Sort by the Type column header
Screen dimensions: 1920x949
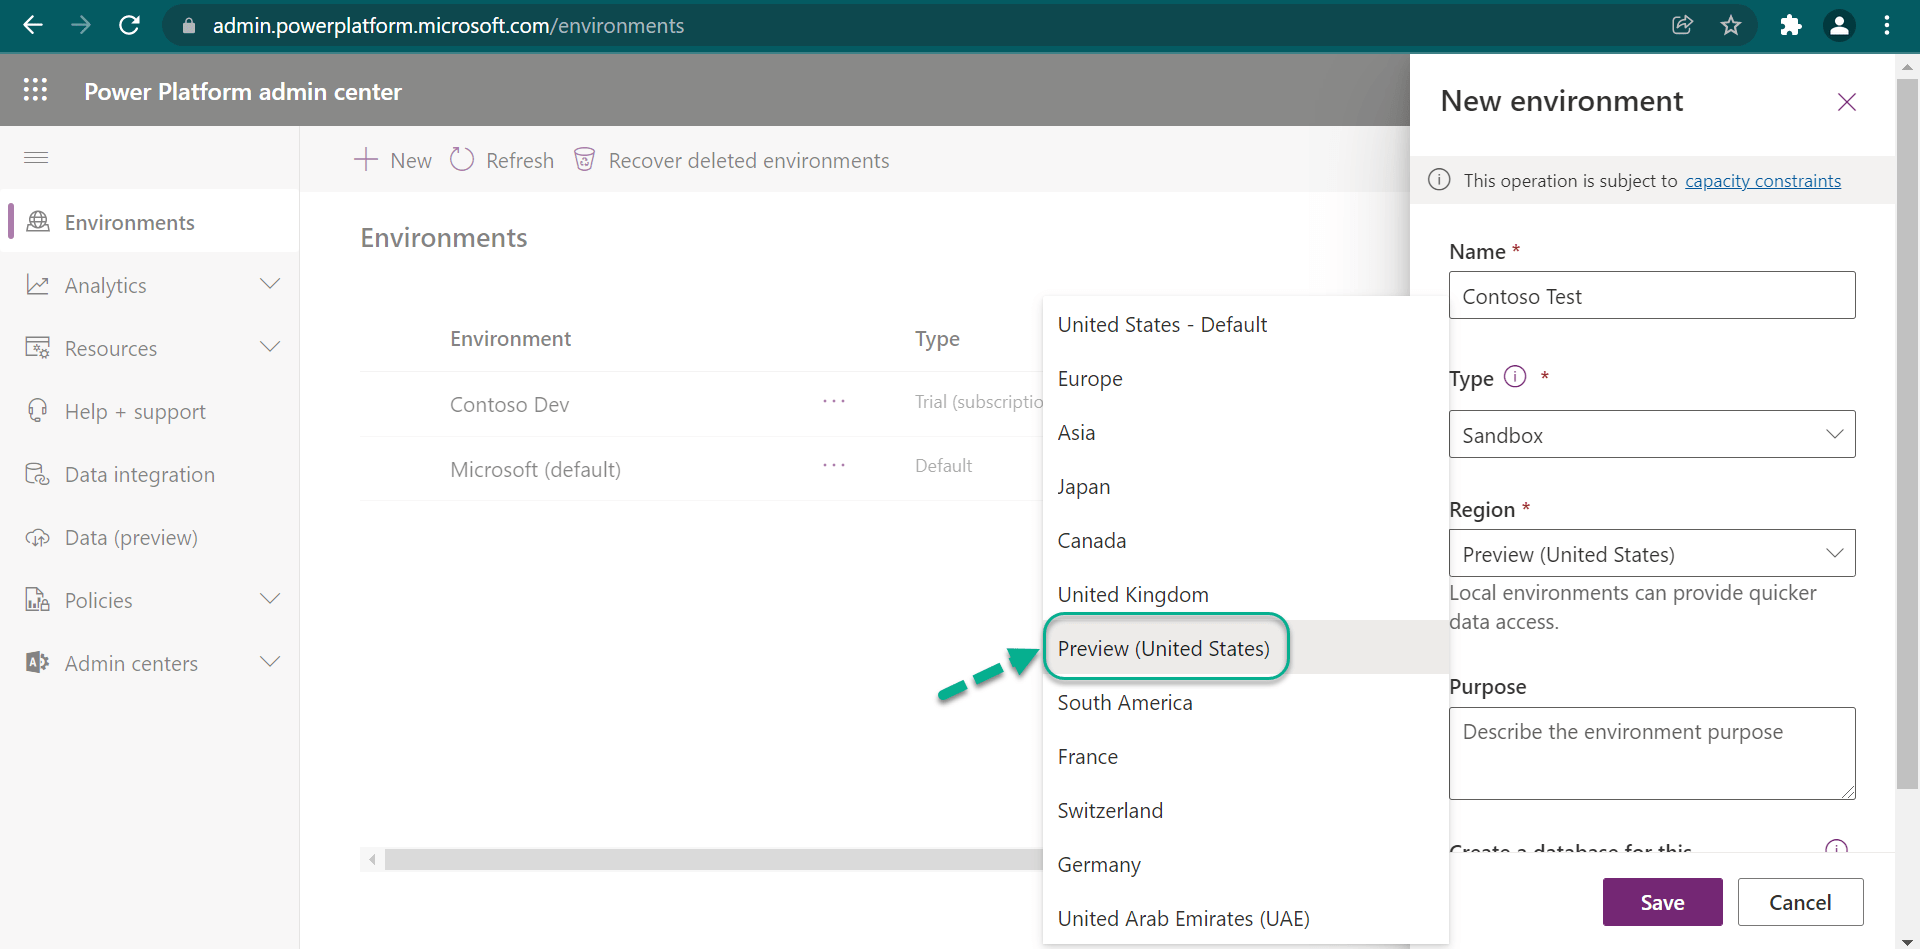click(x=937, y=339)
